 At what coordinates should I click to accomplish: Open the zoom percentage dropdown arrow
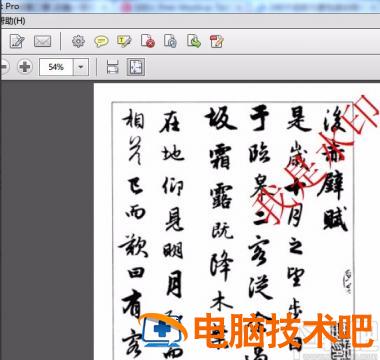coord(81,67)
